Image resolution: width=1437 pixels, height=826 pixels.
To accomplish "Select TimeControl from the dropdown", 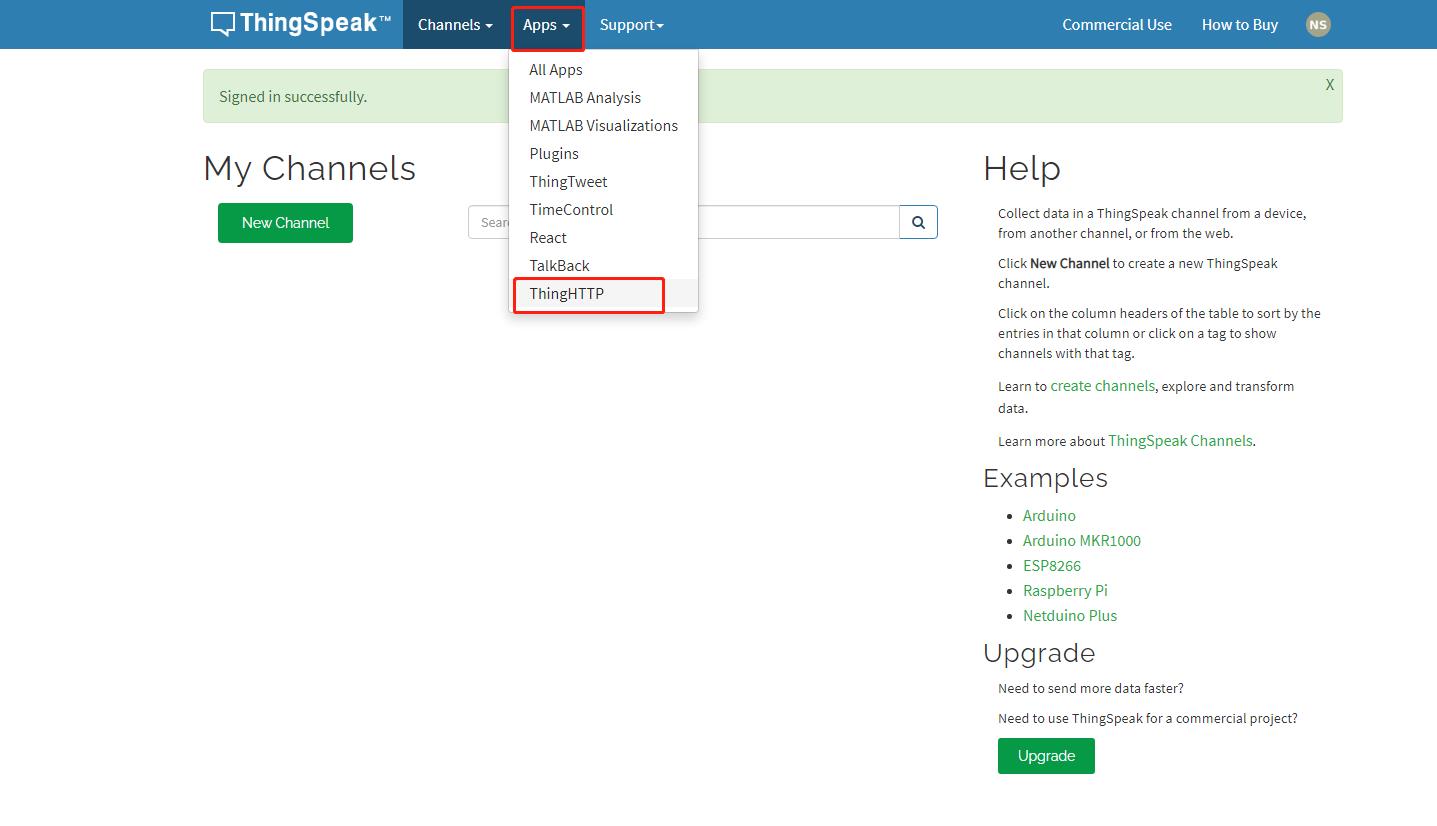I will pyautogui.click(x=571, y=209).
